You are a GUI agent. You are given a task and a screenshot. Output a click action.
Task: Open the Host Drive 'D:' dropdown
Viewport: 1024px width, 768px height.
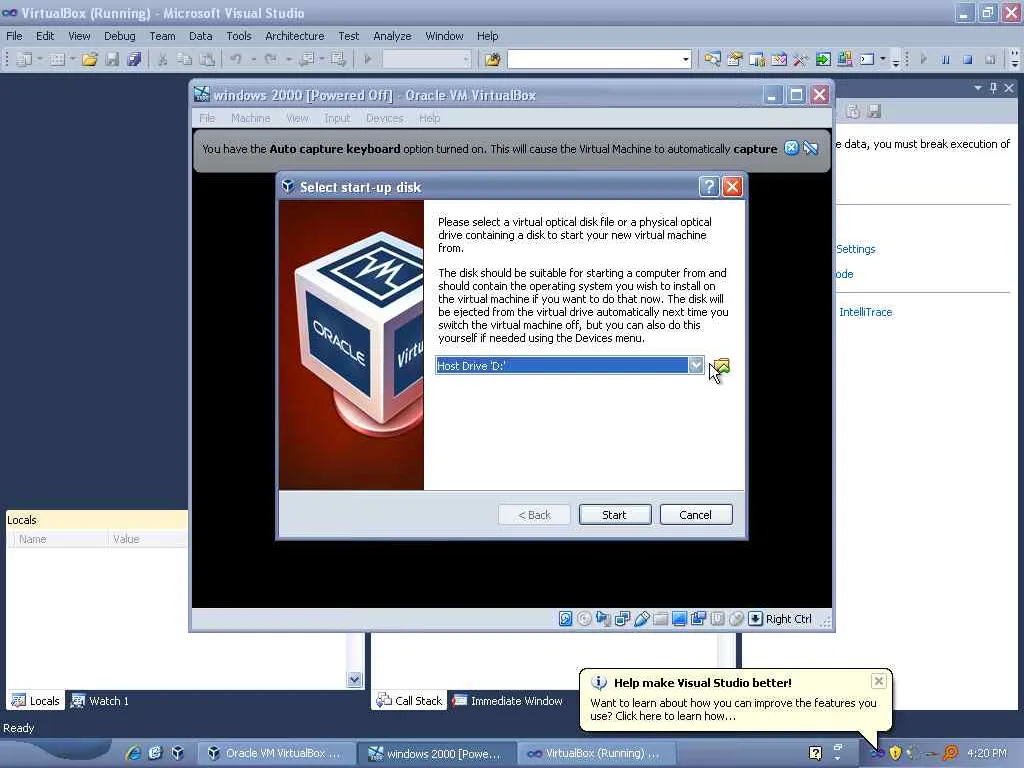click(696, 365)
